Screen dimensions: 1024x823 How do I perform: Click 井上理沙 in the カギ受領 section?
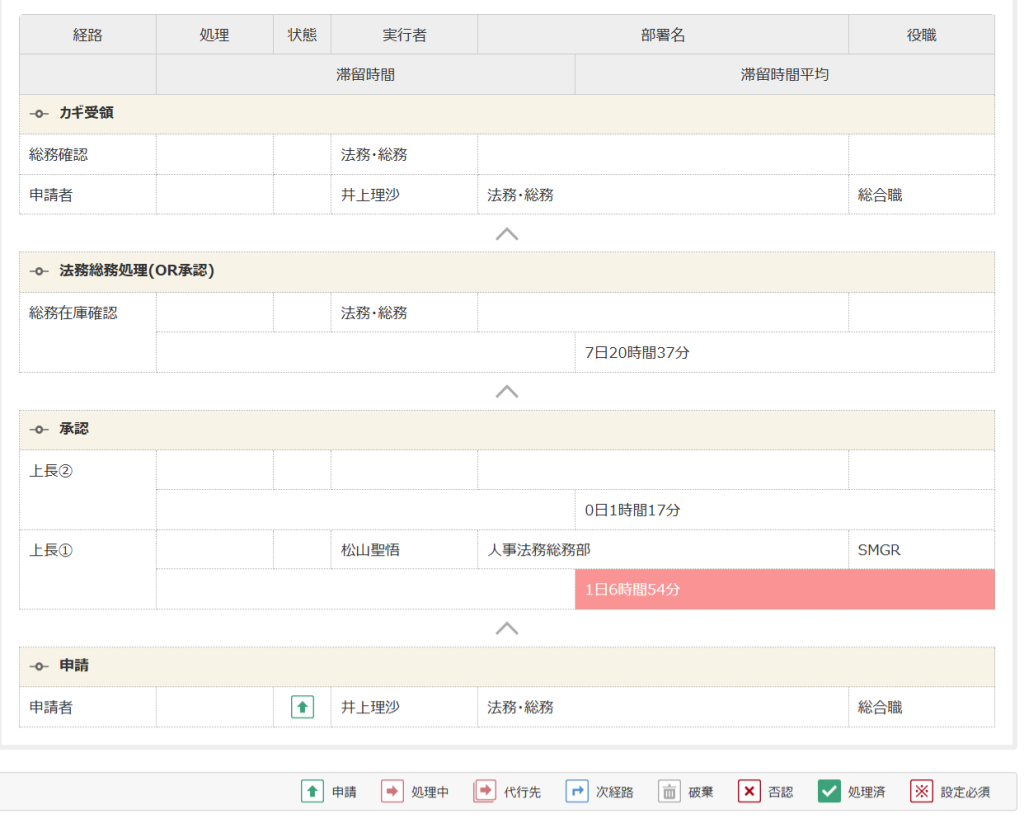click(370, 195)
